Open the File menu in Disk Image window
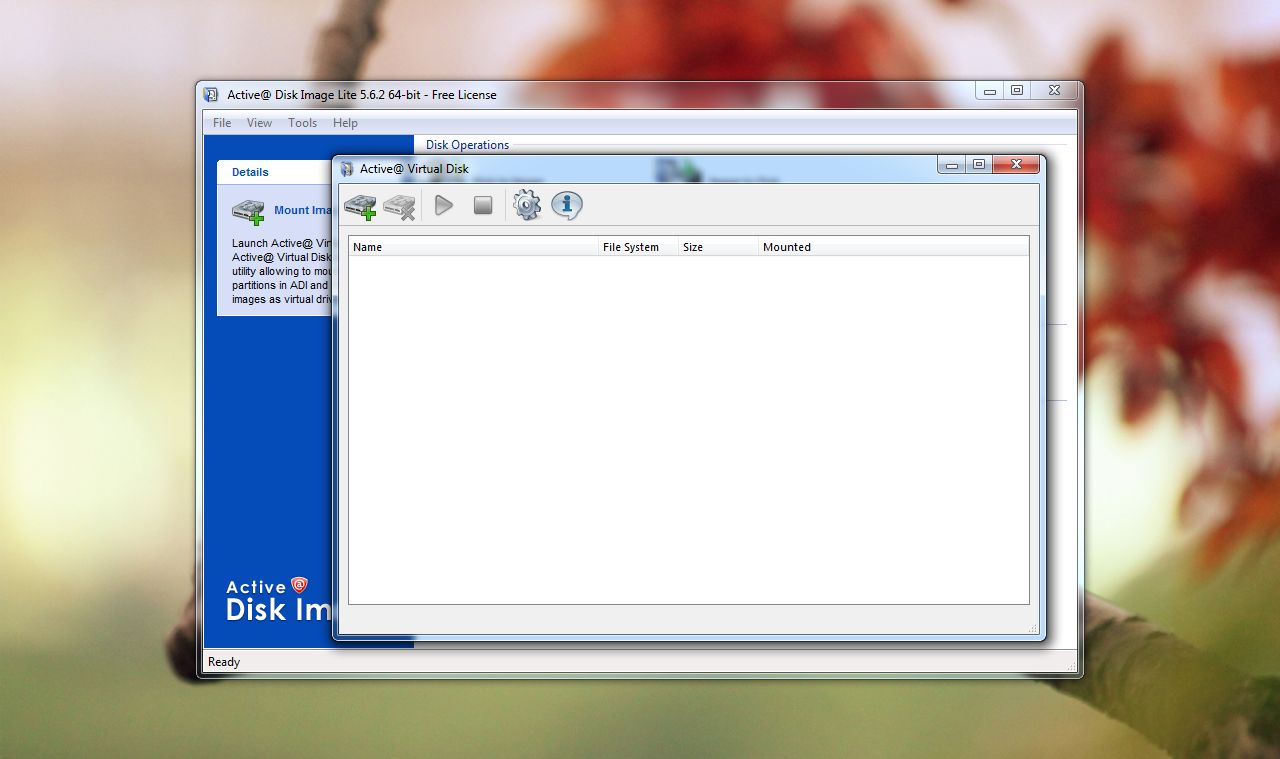The height and width of the screenshot is (759, 1280). pos(222,123)
